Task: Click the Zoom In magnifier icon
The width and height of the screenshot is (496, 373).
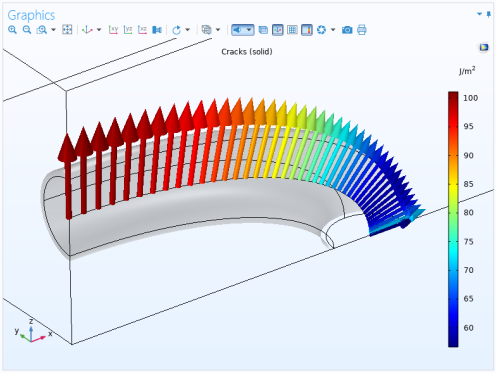Action: pyautogui.click(x=12, y=30)
